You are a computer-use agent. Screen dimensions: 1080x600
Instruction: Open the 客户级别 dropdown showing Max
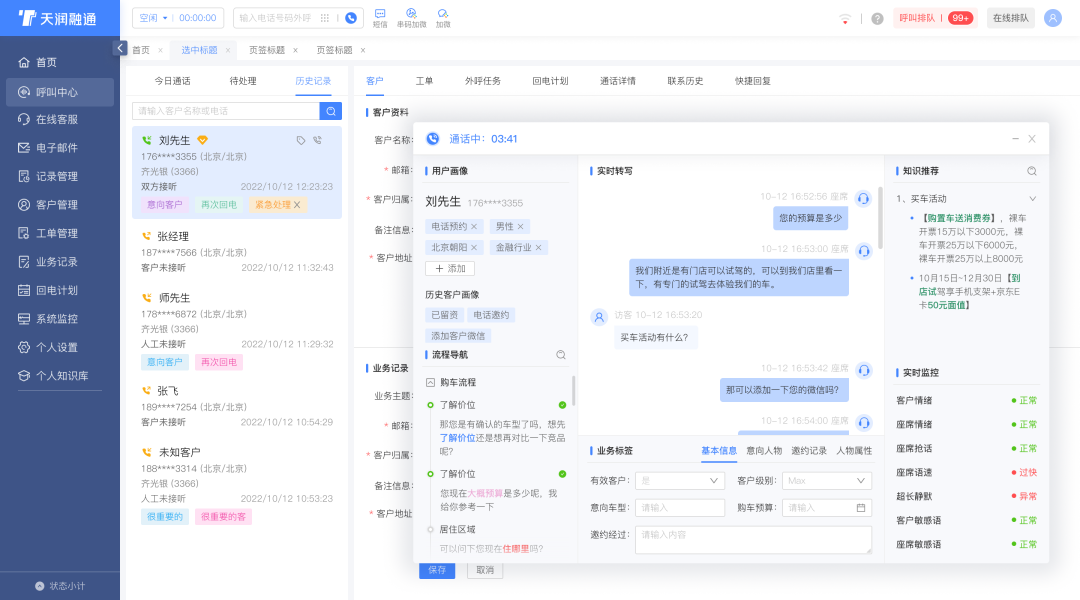827,481
